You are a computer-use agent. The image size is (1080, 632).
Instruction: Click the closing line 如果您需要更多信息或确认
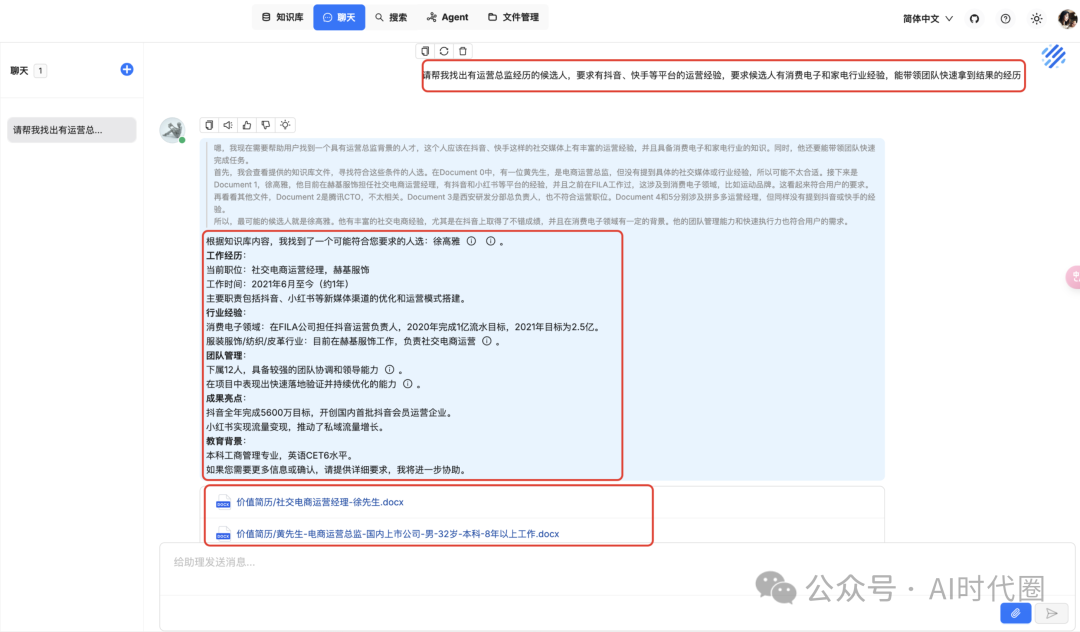point(338,470)
